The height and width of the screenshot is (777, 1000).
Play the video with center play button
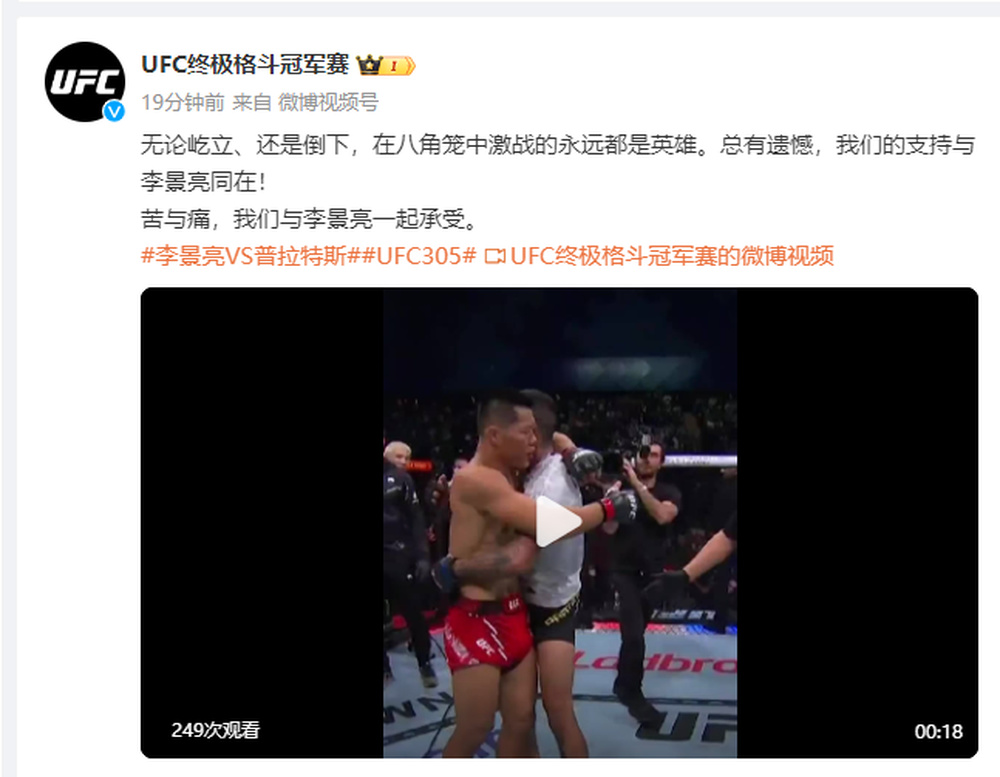[x=559, y=521]
